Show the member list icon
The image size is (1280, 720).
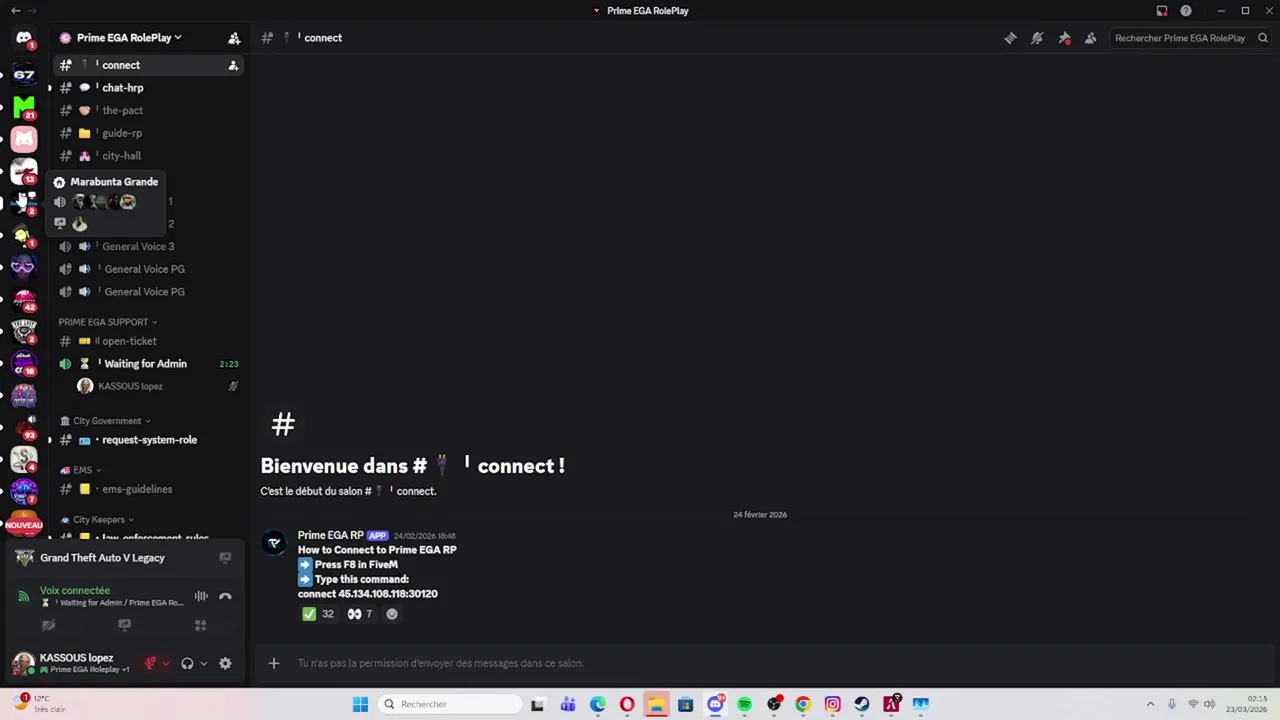1091,38
